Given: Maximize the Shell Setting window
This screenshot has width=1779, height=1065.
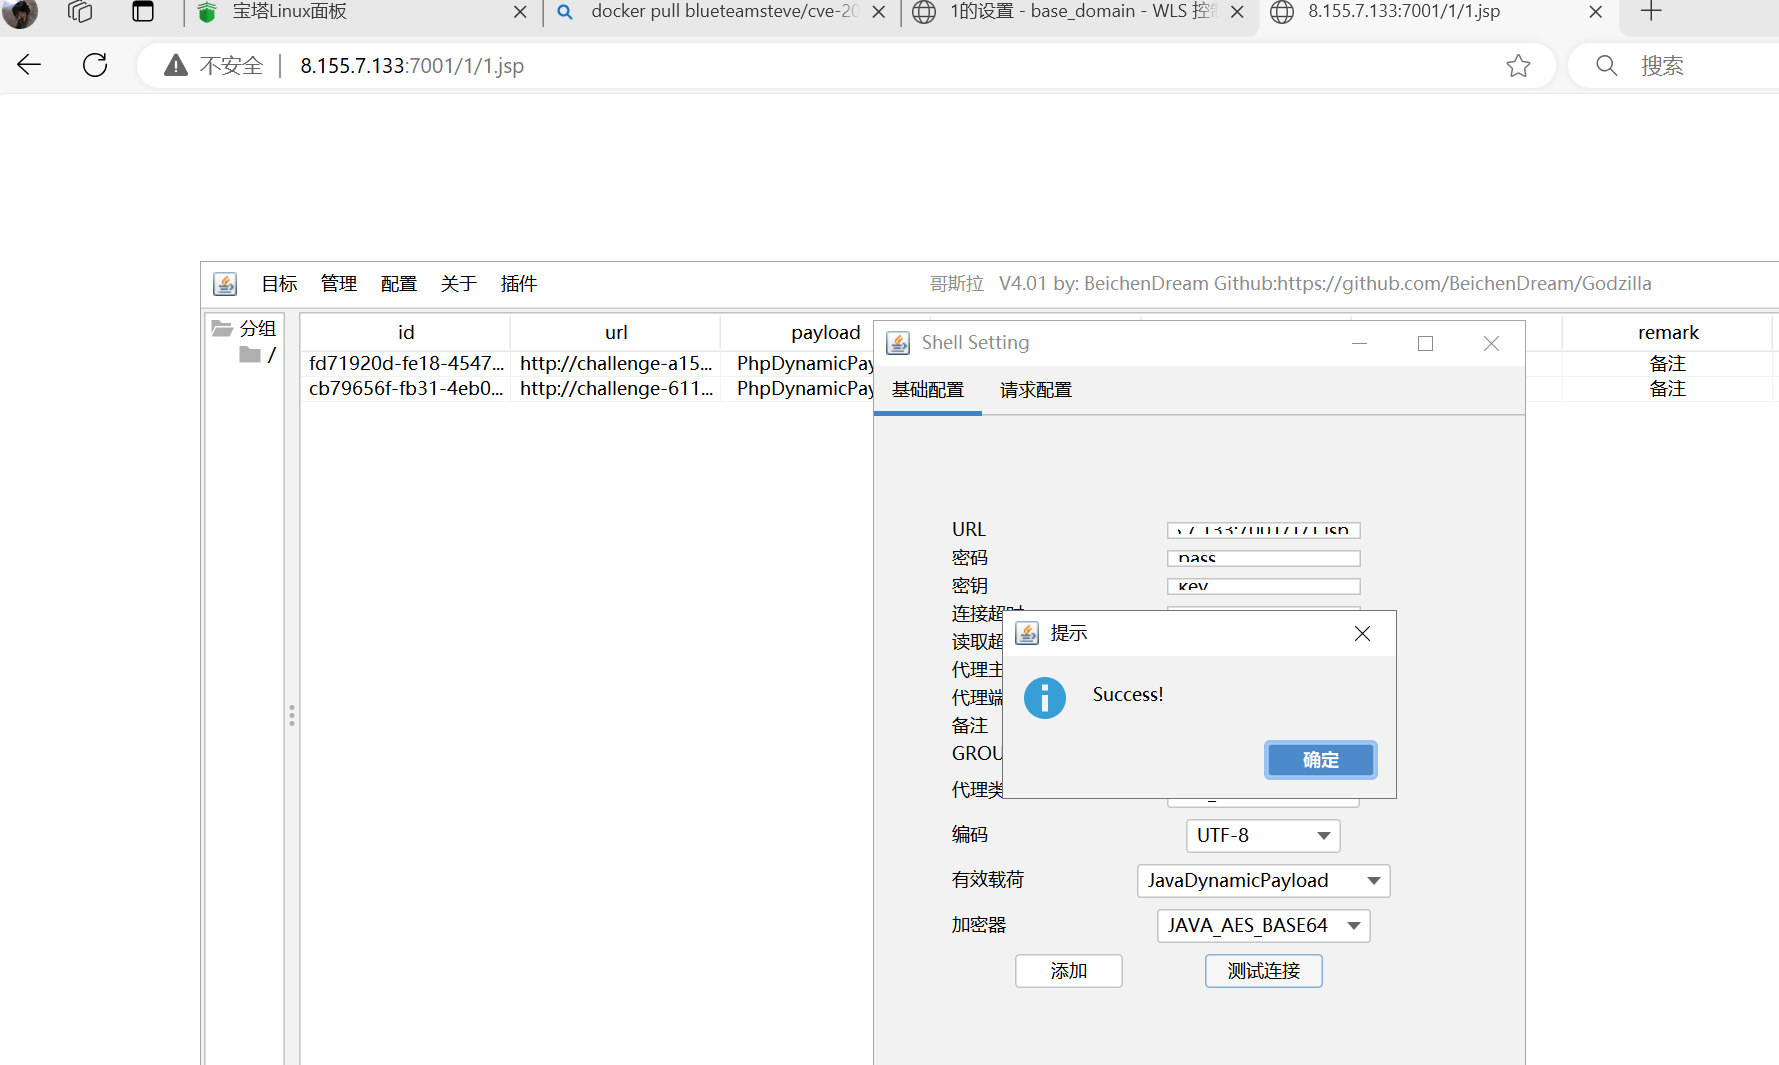Looking at the screenshot, I should tap(1425, 343).
